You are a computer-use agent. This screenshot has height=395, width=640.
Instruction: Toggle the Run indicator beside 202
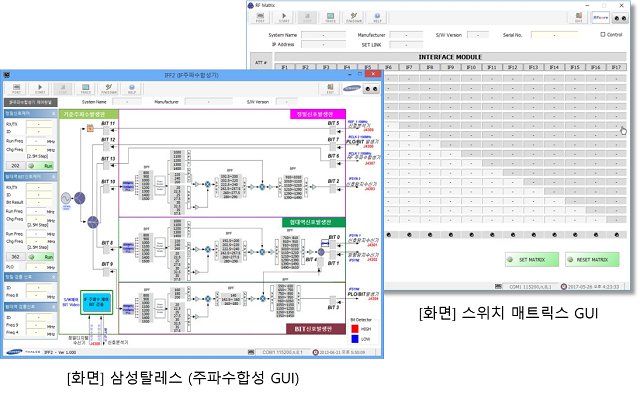(x=41, y=166)
